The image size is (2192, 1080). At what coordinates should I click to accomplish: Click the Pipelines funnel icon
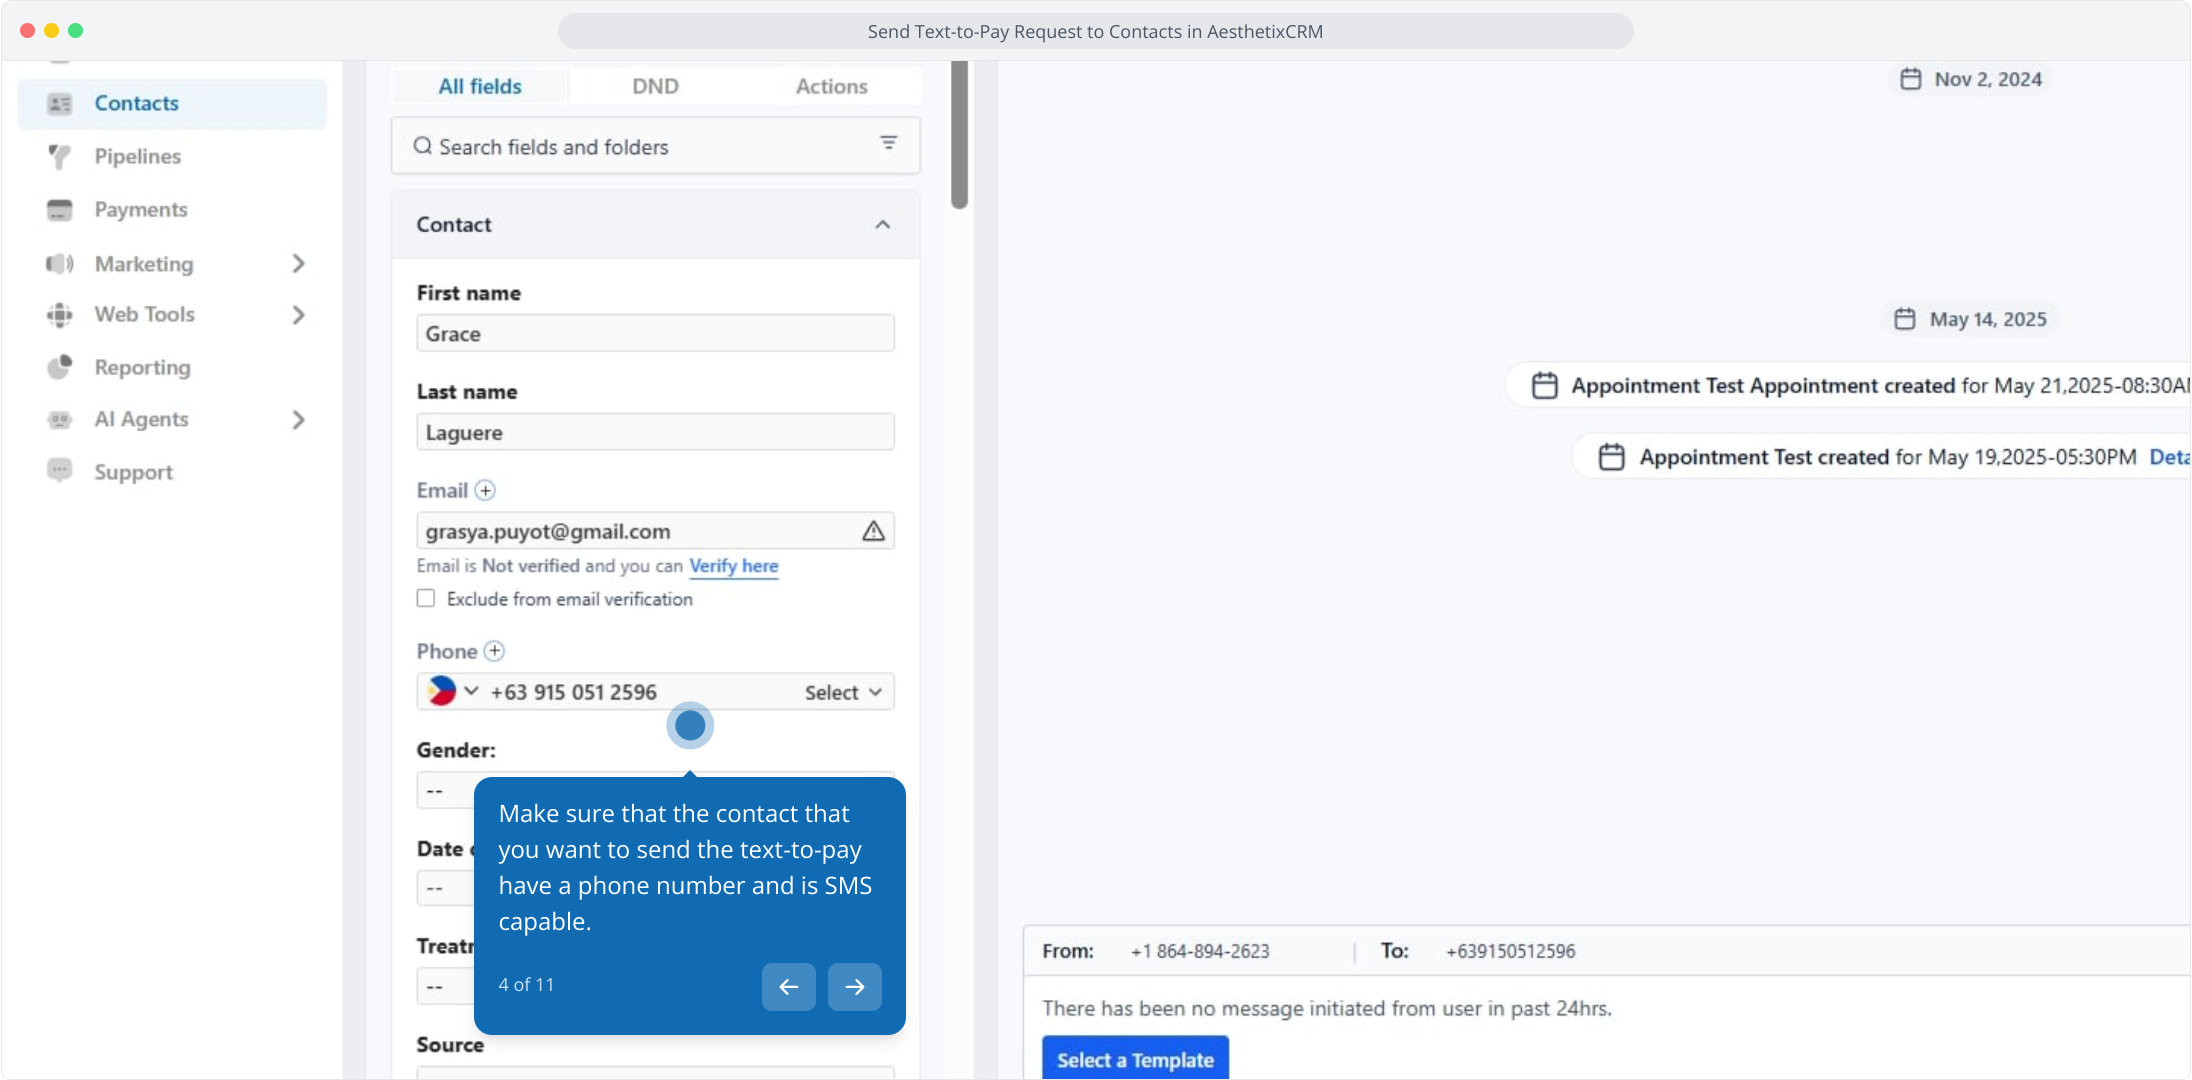[x=60, y=157]
